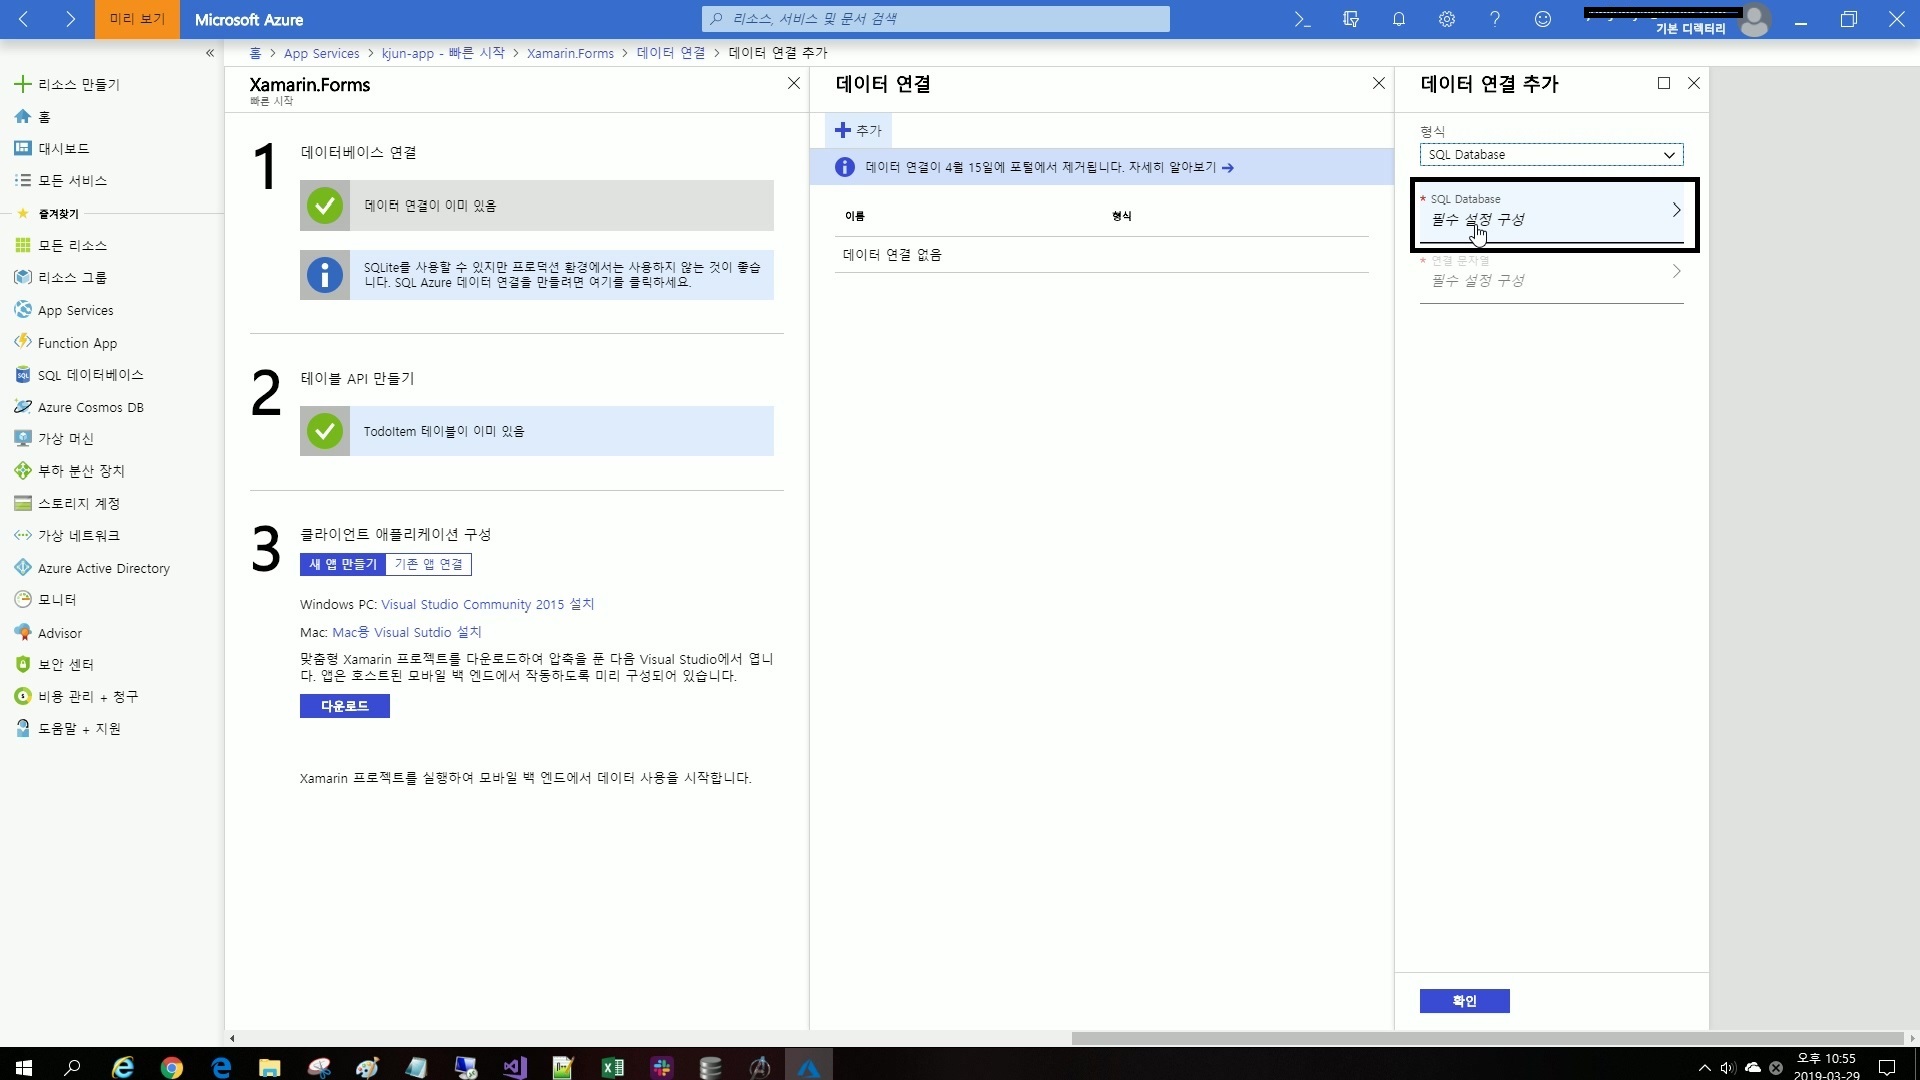This screenshot has width=1920, height=1080.
Task: Click the help question mark icon
Action: (x=1494, y=19)
